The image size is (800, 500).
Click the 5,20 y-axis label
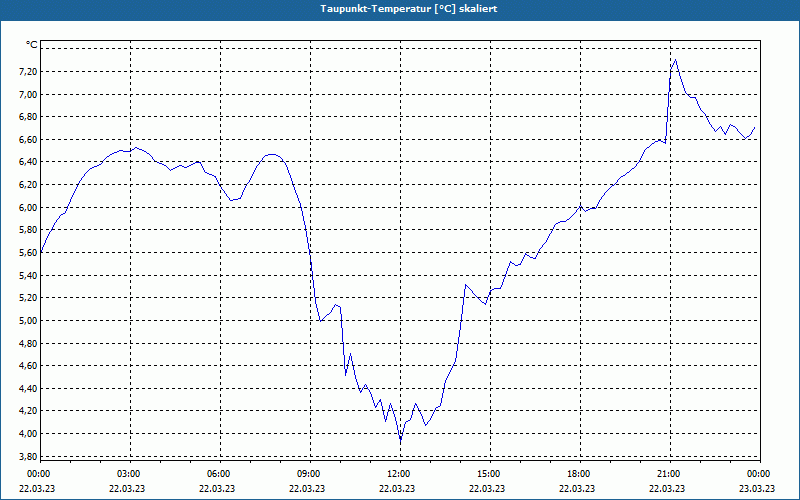(x=28, y=298)
